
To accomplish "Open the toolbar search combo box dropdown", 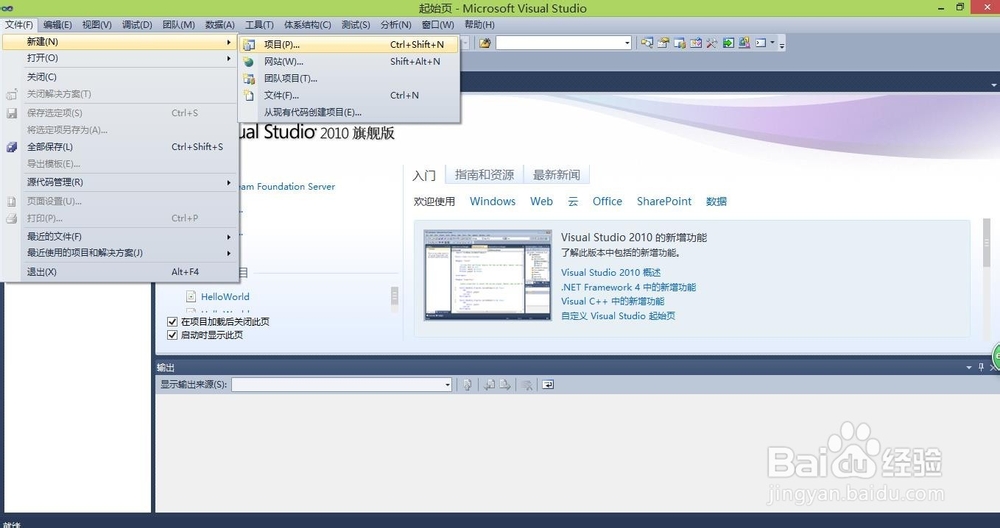I will [x=627, y=43].
